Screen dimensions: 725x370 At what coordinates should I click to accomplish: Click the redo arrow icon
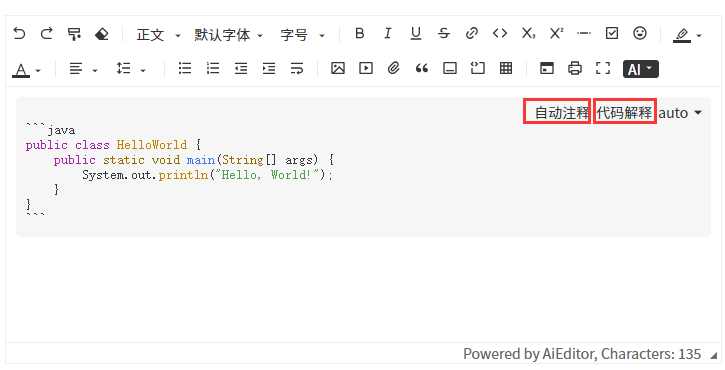click(x=47, y=34)
